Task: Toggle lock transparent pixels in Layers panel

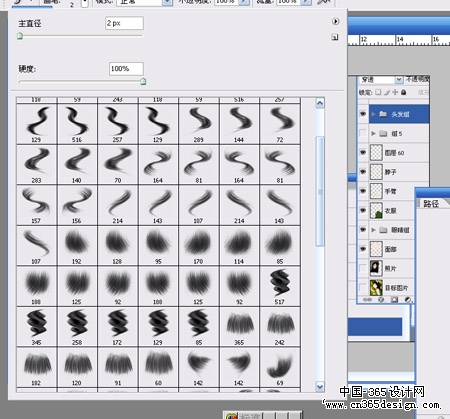Action: click(378, 92)
